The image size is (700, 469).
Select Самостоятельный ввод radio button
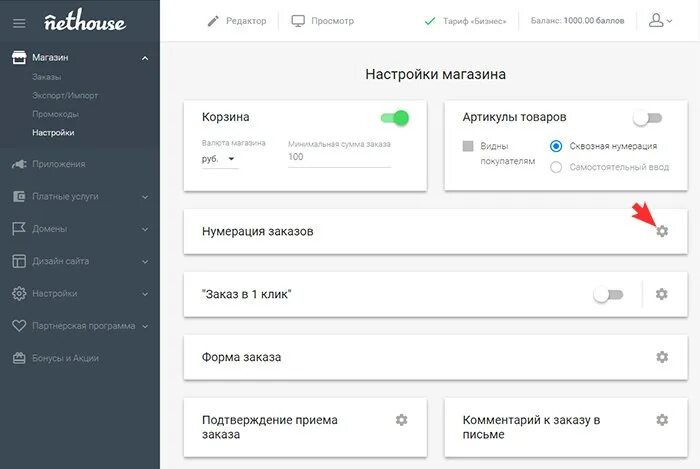[x=556, y=167]
